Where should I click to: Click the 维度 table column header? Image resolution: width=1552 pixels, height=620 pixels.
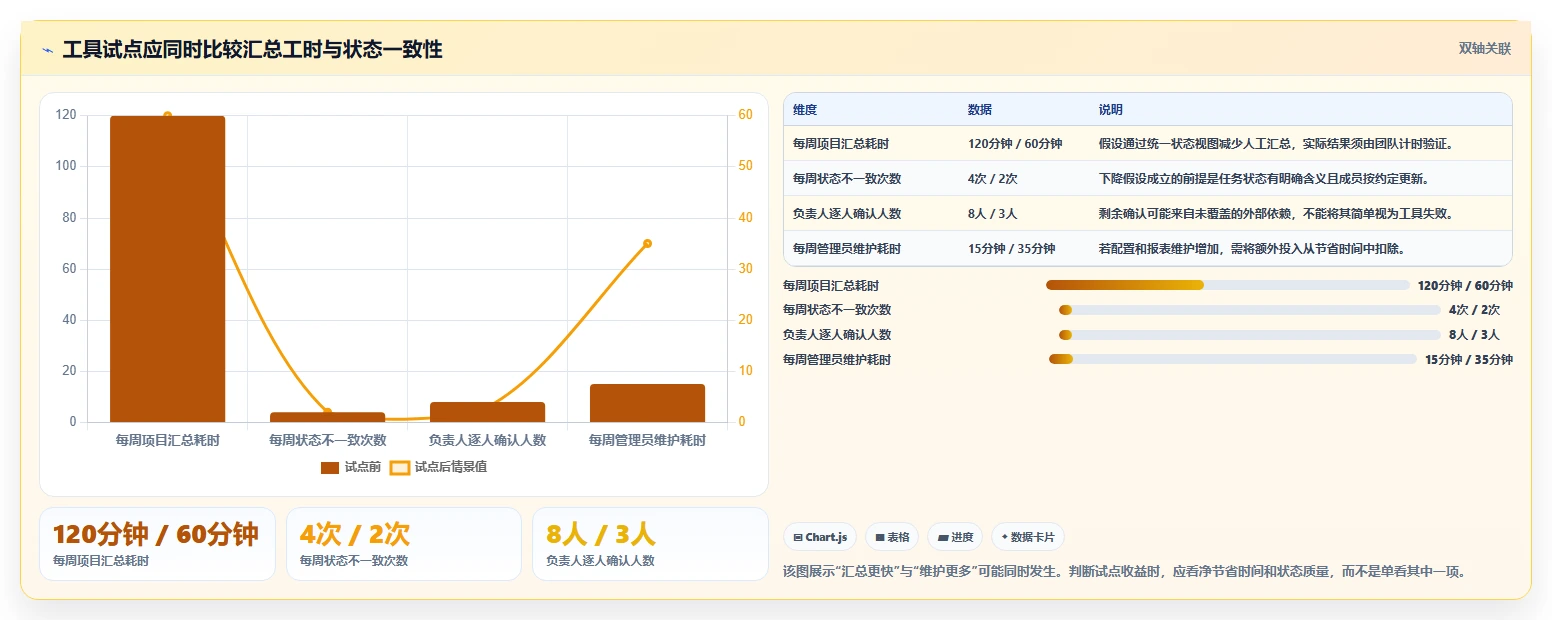(805, 110)
